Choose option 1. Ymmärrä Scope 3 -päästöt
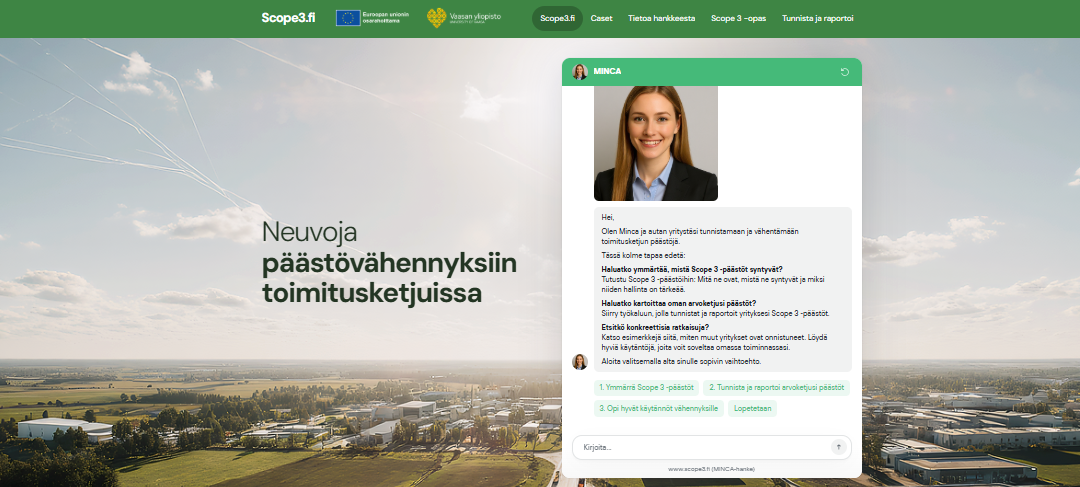Screen dimensions: 1080x487 point(646,388)
